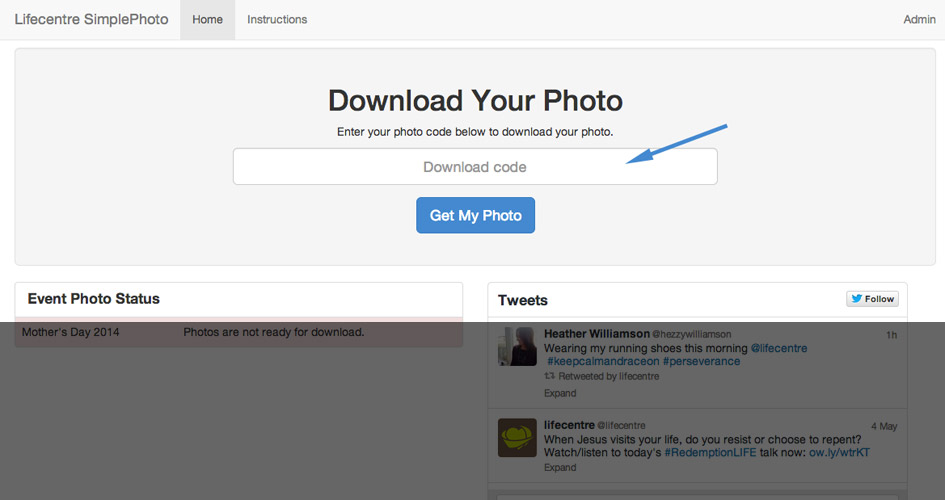945x500 pixels.
Task: Click the Tweets widget heading
Action: (x=523, y=300)
